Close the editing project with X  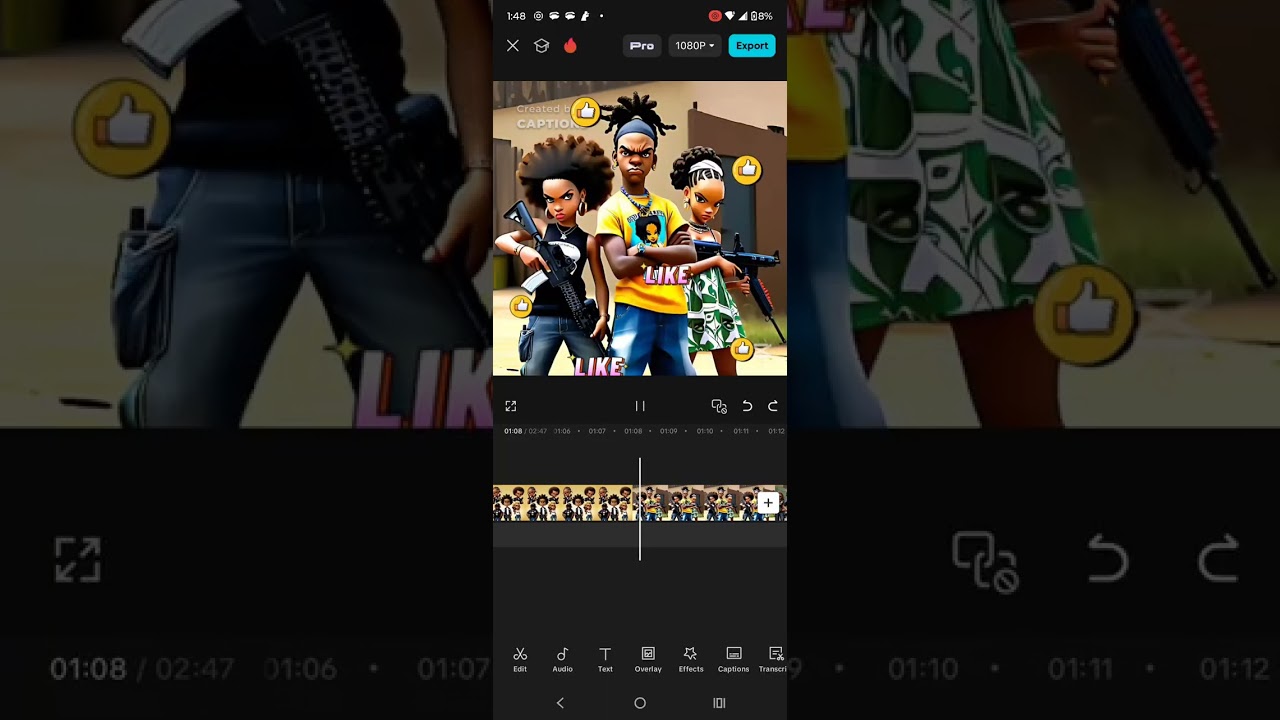[513, 46]
